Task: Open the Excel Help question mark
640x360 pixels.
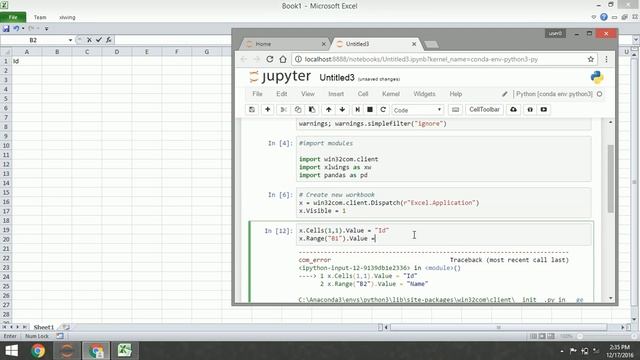Action: click(604, 17)
